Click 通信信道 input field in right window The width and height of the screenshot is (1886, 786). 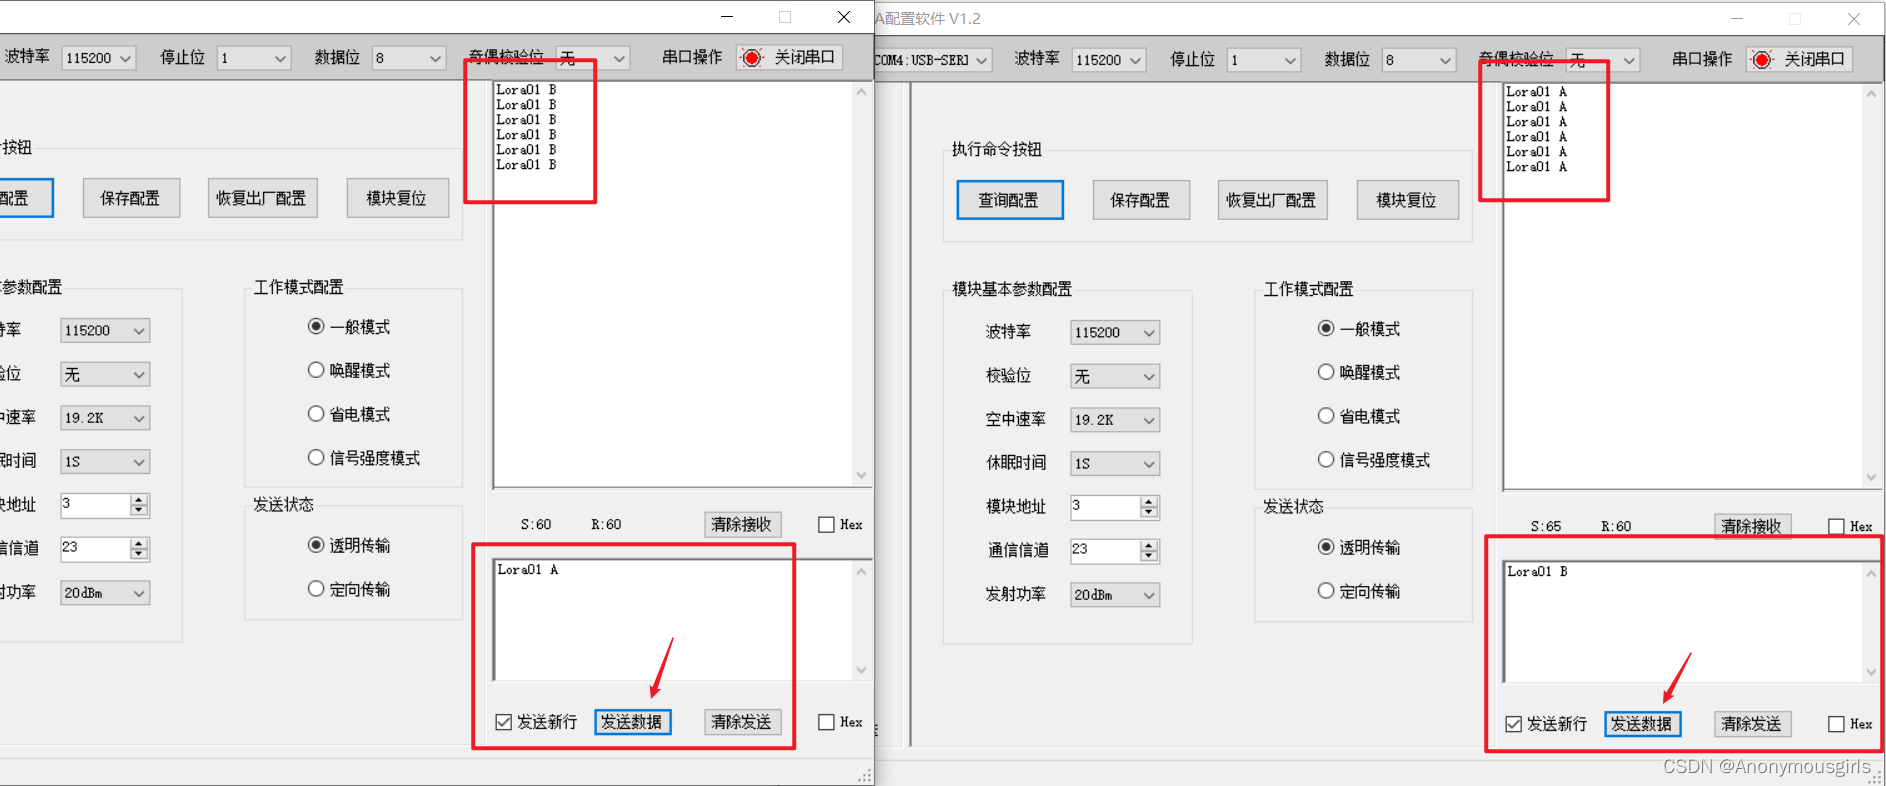pyautogui.click(x=1105, y=551)
